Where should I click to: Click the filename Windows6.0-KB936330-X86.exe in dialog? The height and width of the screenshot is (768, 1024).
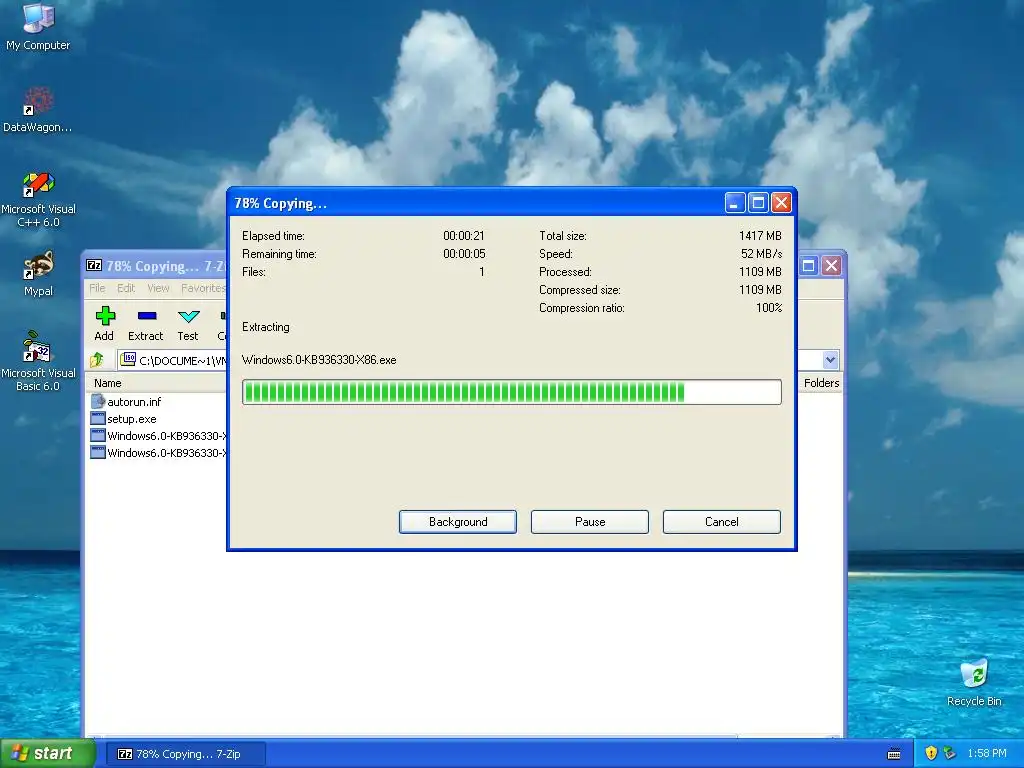point(319,360)
